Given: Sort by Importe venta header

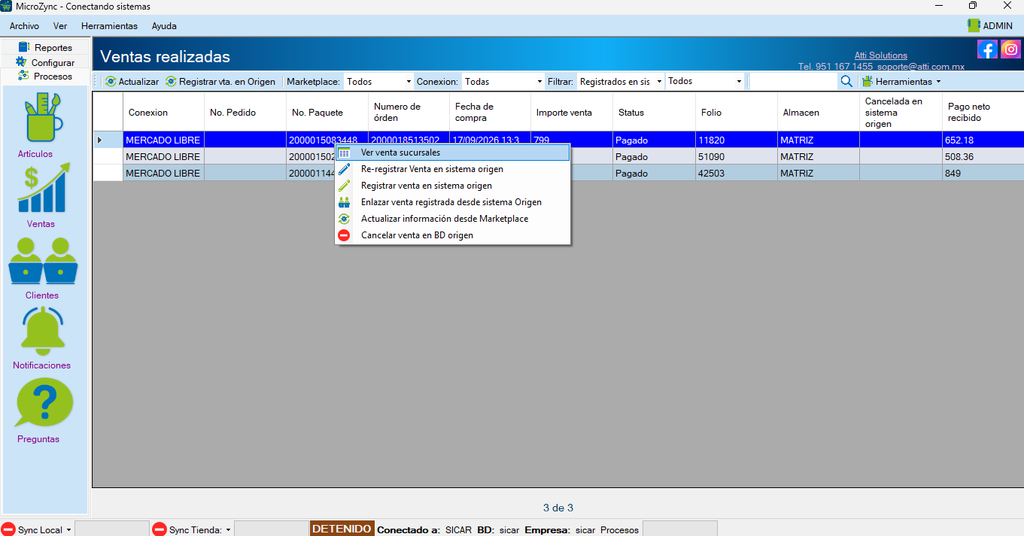Looking at the screenshot, I should pos(571,112).
